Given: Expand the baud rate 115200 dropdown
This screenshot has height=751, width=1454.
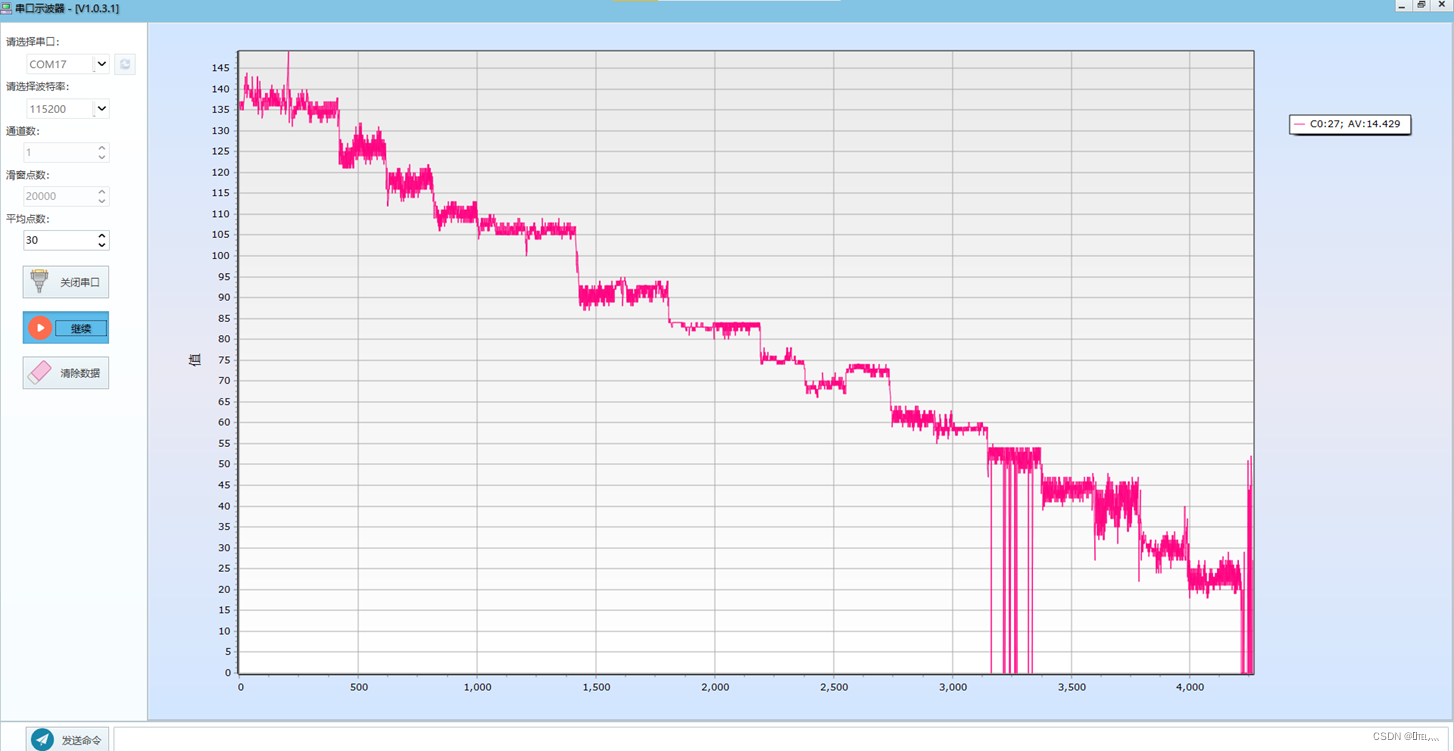Looking at the screenshot, I should point(101,108).
